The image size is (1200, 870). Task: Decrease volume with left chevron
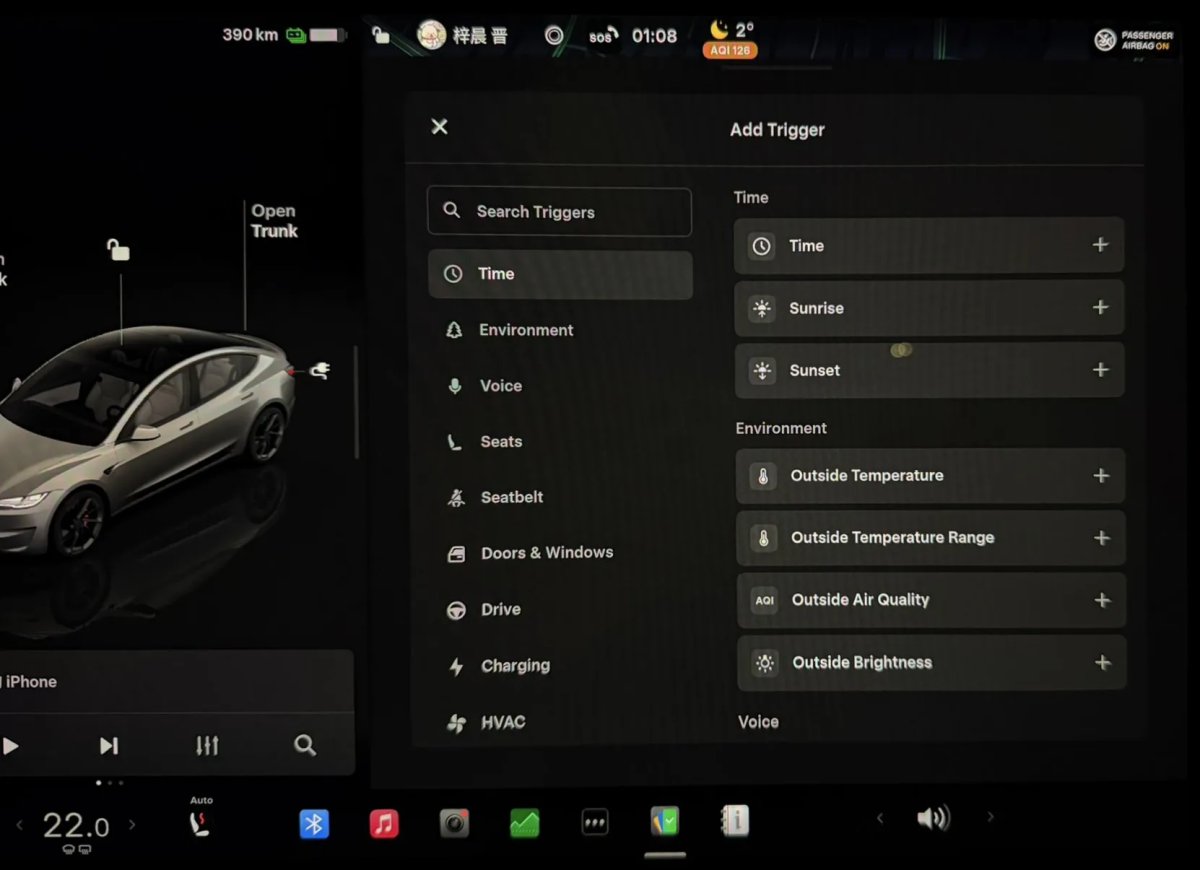[x=880, y=818]
